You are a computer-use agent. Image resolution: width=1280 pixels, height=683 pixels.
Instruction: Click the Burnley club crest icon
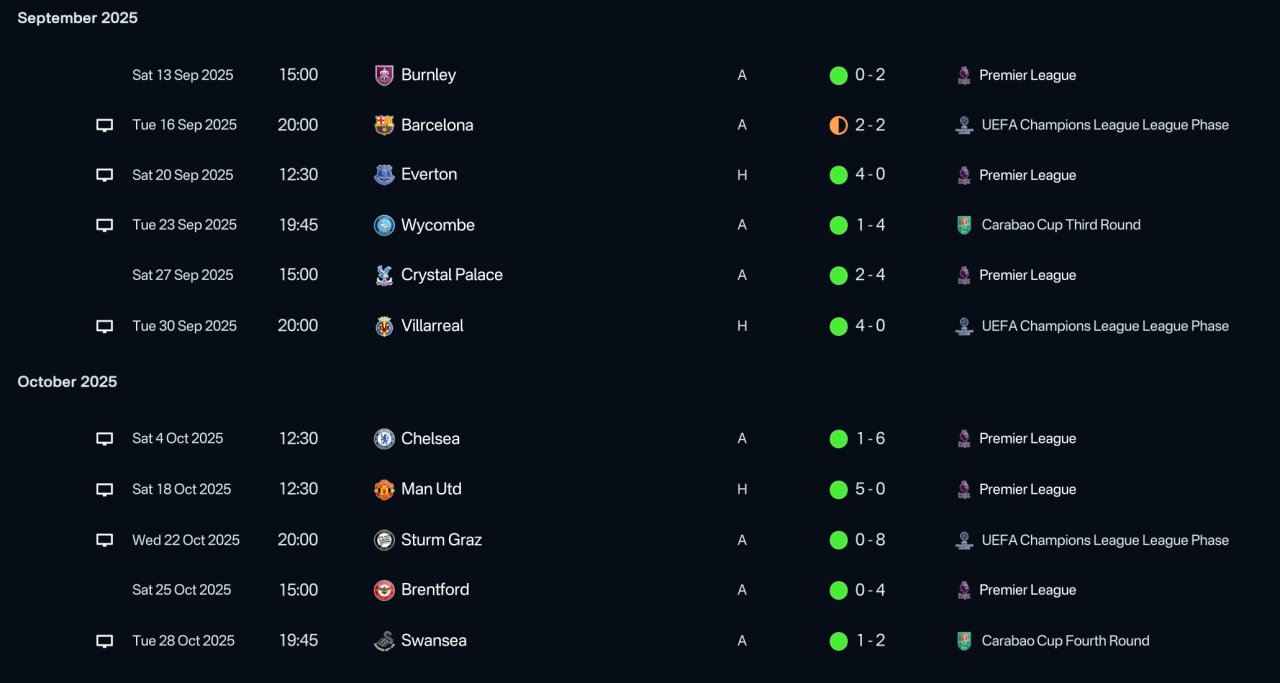coord(384,75)
